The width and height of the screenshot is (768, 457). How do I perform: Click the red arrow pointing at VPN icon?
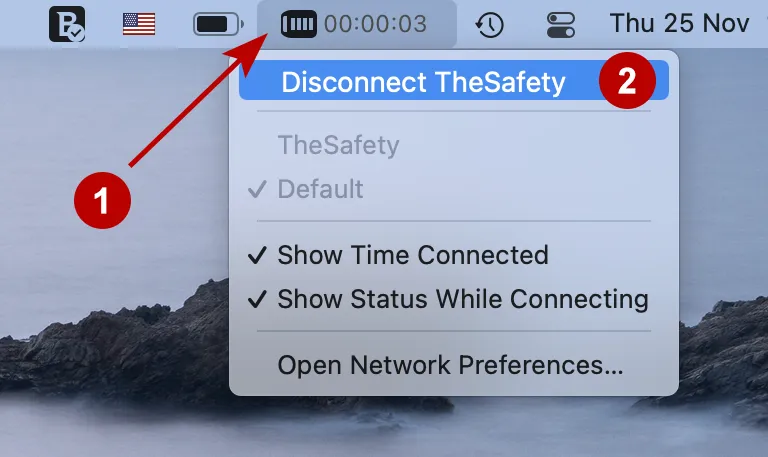(198, 99)
